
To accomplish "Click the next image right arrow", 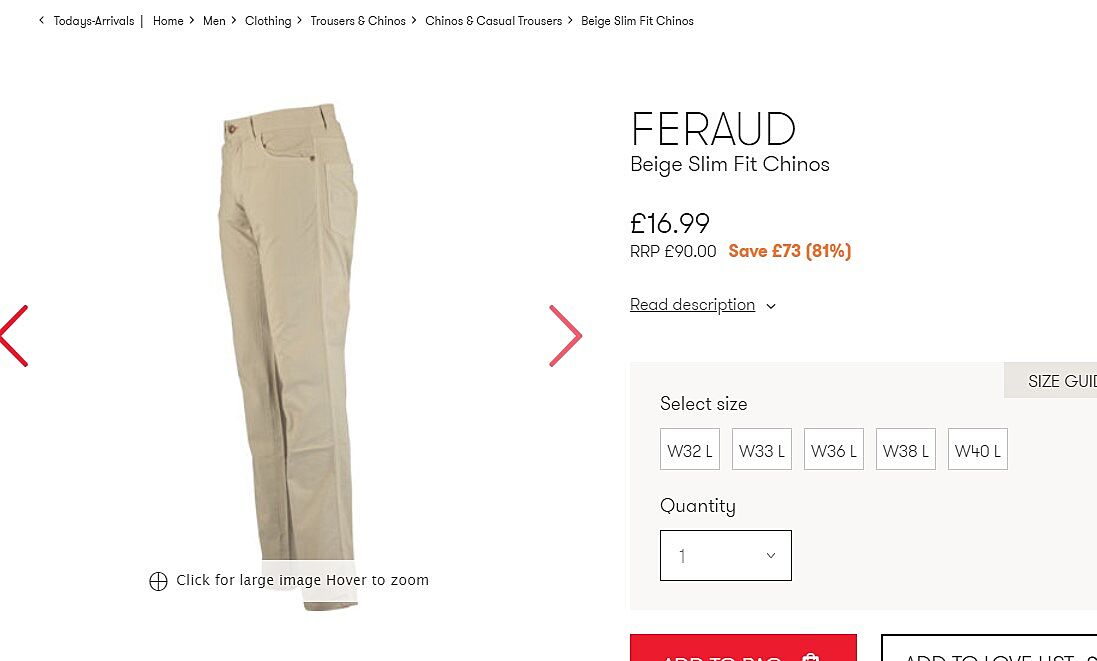I will click(x=565, y=336).
